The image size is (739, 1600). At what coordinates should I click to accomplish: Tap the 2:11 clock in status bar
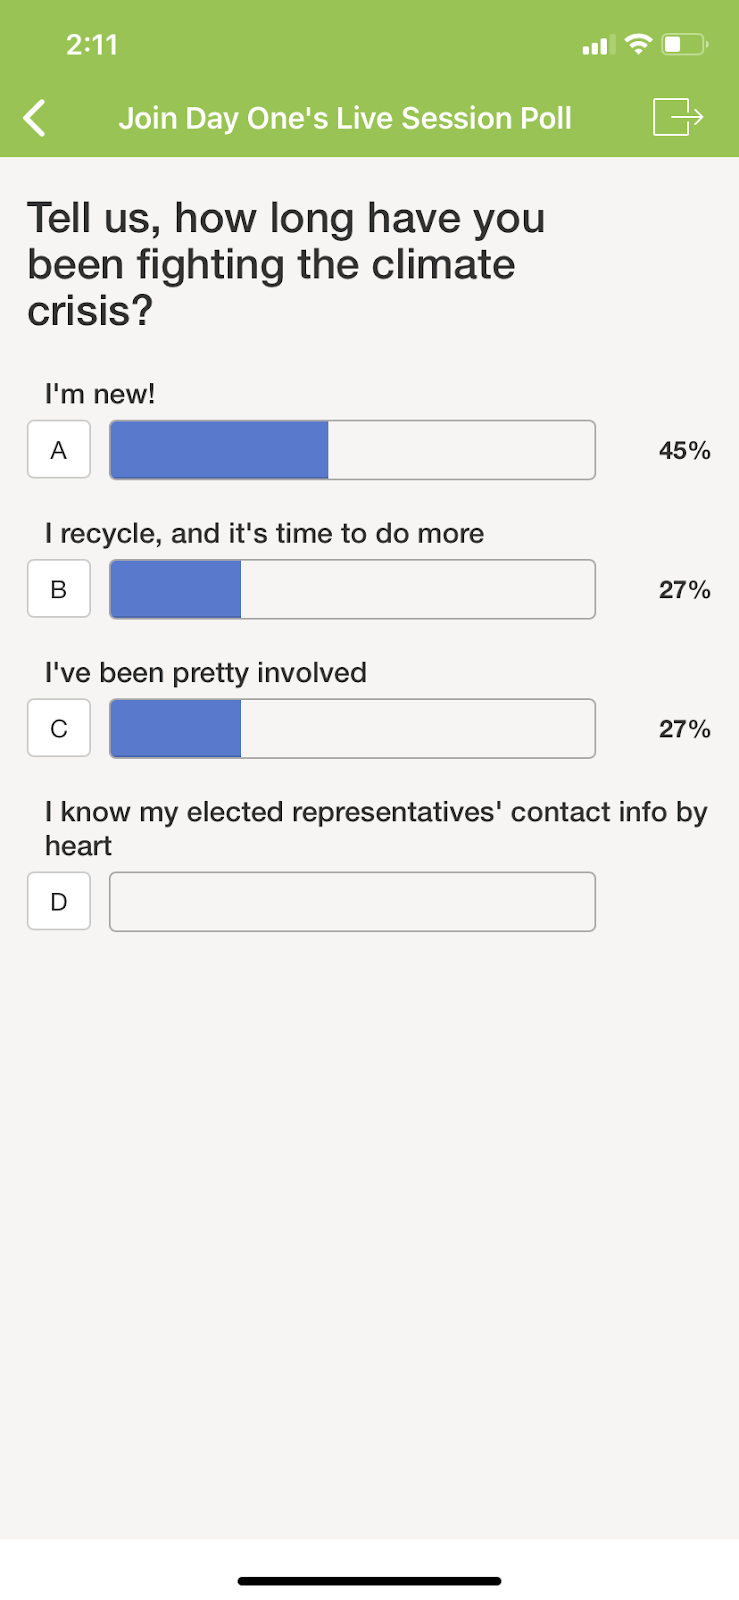pos(92,44)
